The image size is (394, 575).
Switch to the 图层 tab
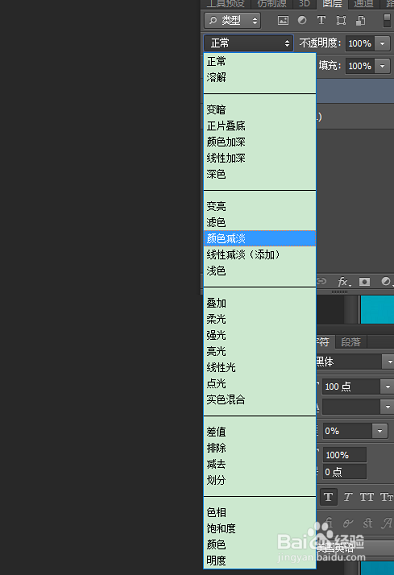(x=332, y=4)
